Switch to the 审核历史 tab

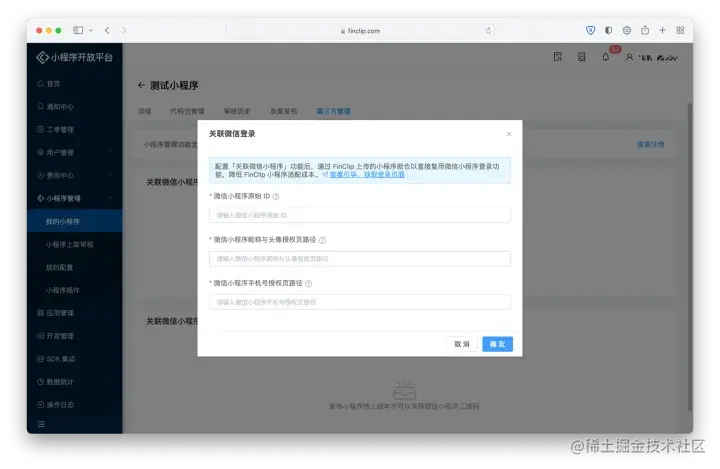tap(237, 111)
